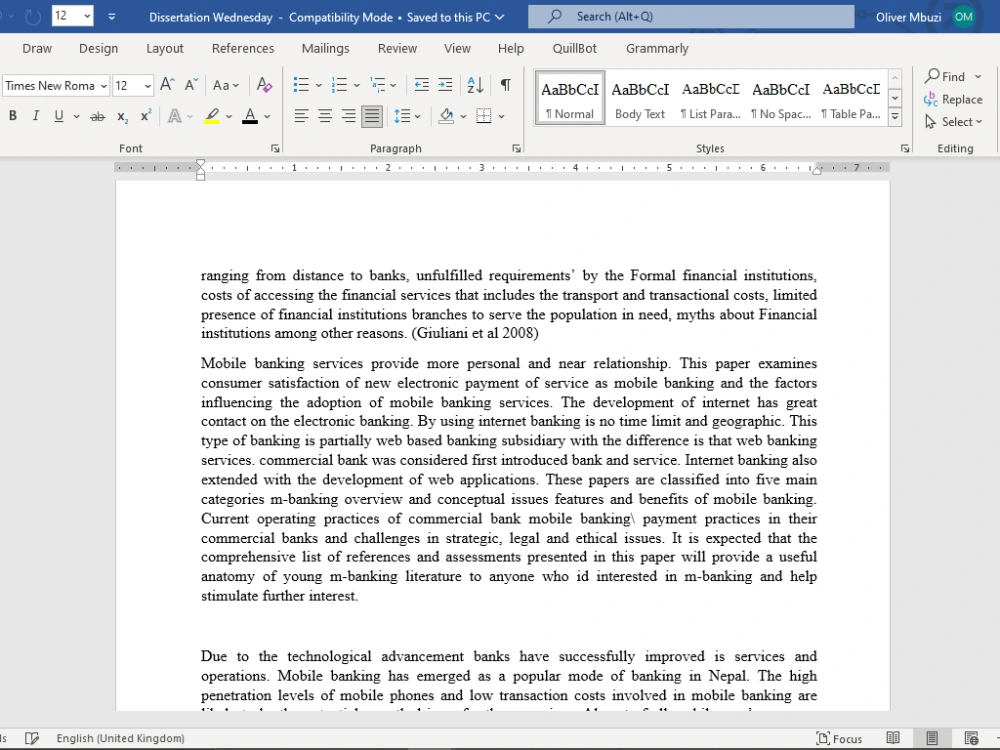Click the Numbering list icon
Viewport: 1000px width, 750px height.
339,85
